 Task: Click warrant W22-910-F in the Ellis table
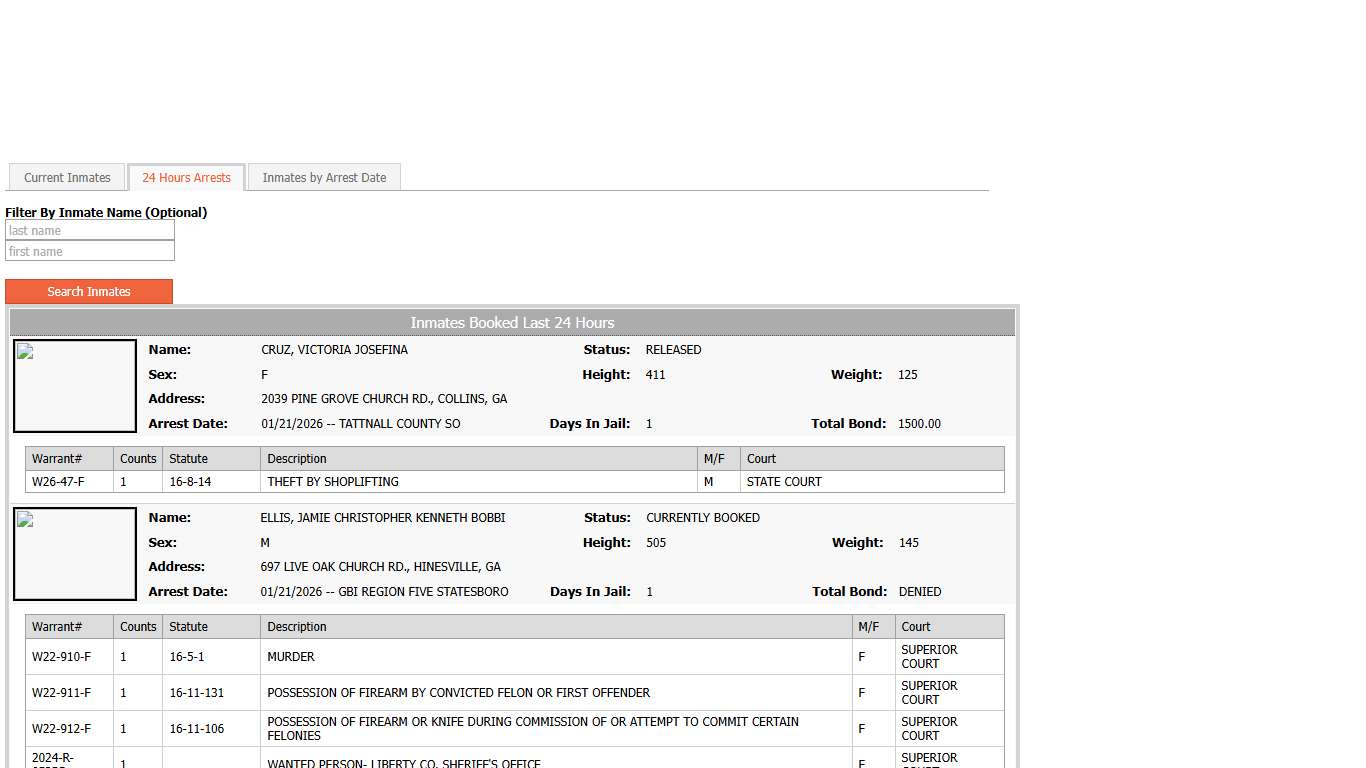(61, 657)
